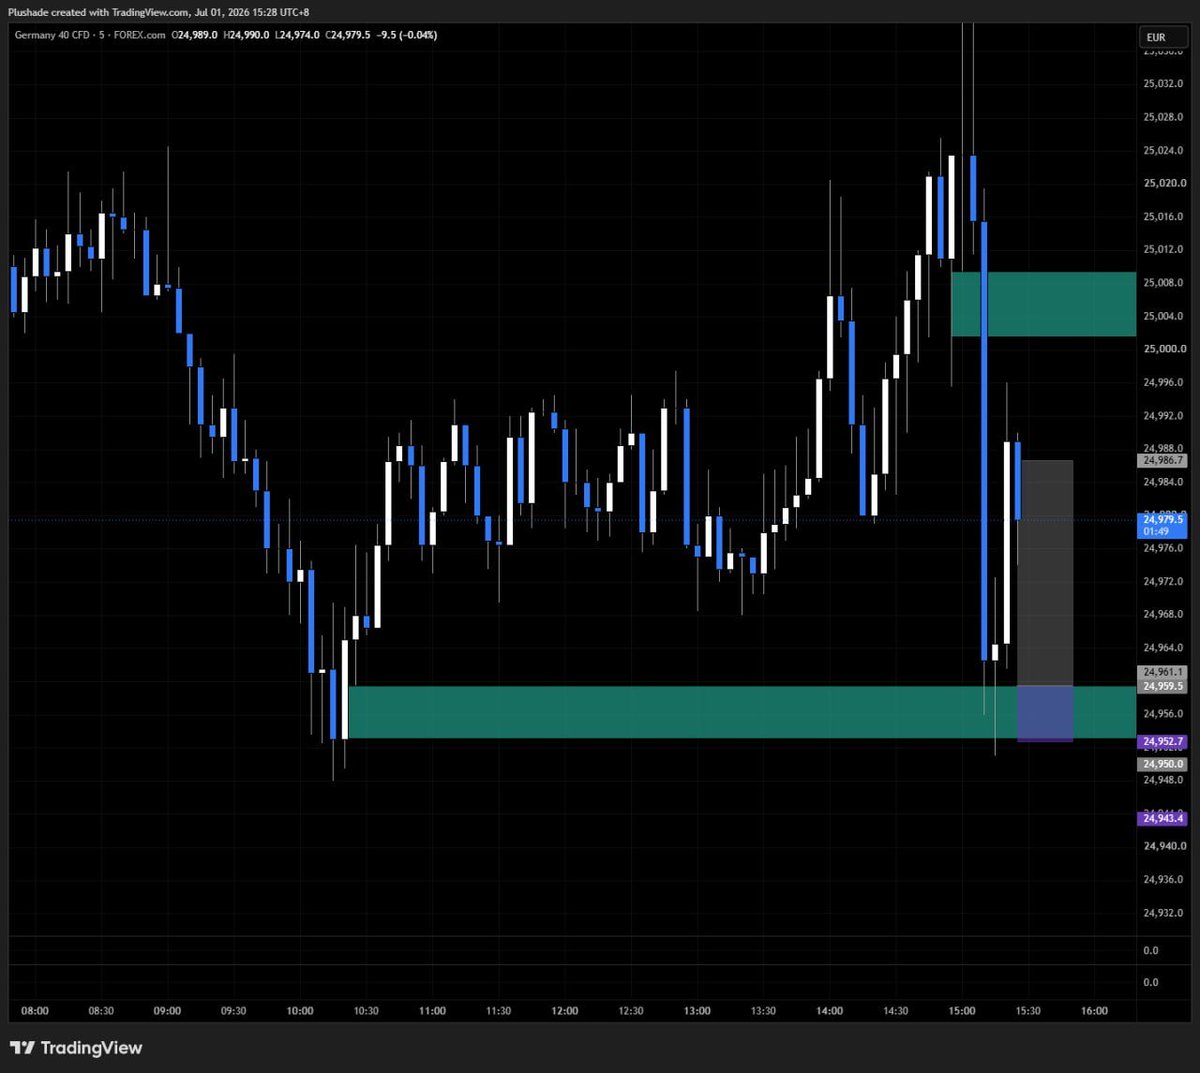Image resolution: width=1200 pixels, height=1073 pixels.
Task: Click the 13:00 time axis label
Action: tap(697, 1011)
